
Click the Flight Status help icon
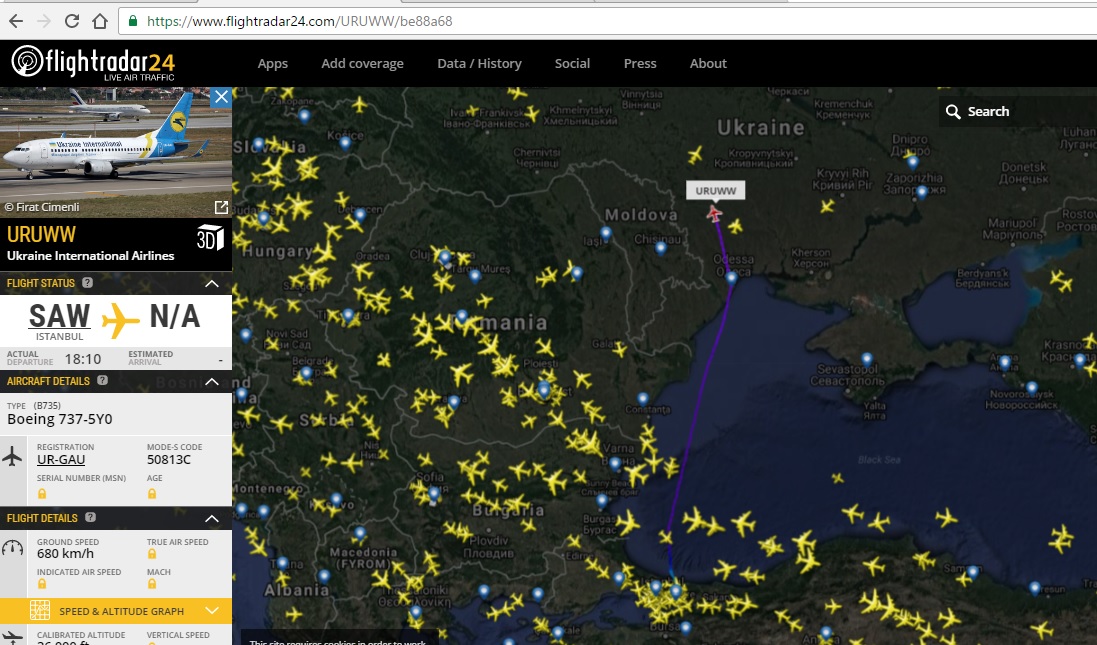pos(88,283)
